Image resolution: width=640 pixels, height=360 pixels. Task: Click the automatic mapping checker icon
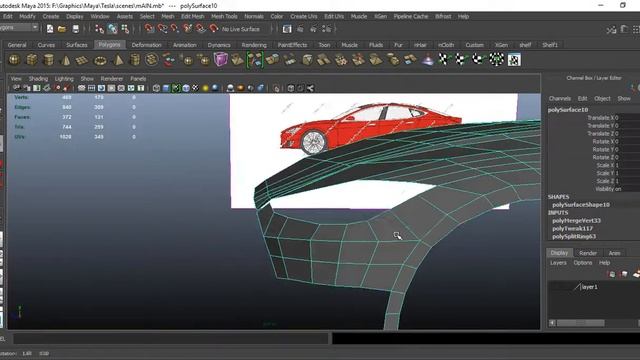496,60
